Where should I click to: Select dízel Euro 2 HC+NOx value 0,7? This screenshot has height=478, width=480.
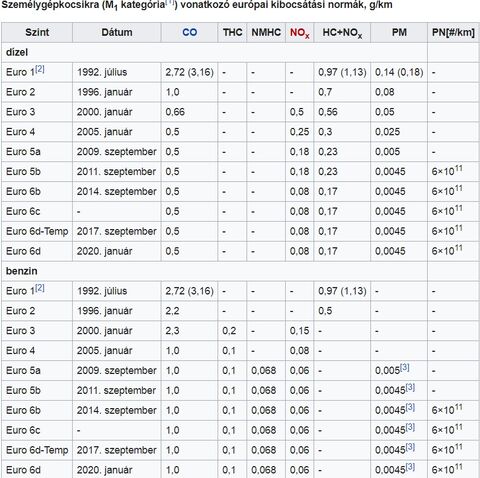[x=325, y=92]
